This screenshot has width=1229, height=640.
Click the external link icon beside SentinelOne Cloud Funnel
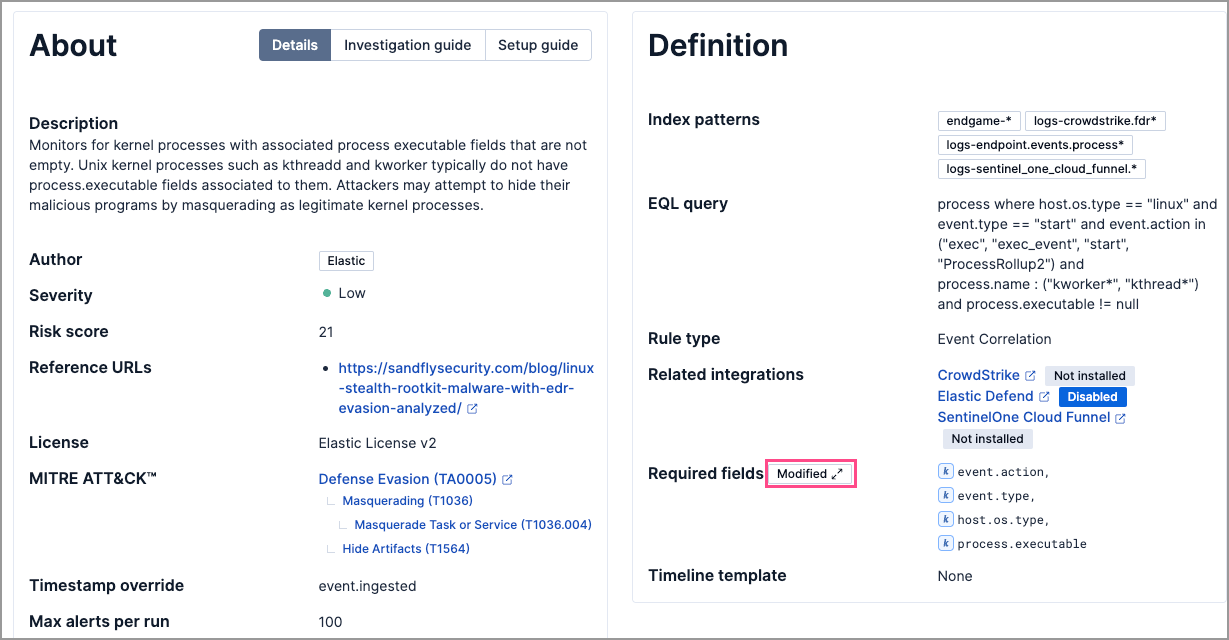[x=1118, y=417]
